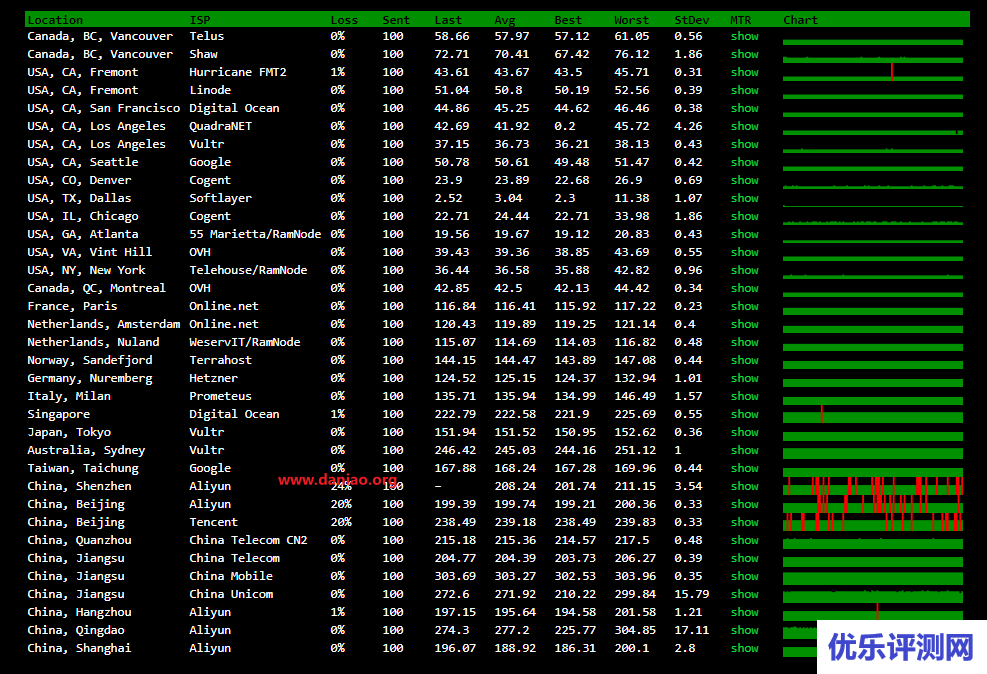Click the Loss column header

tap(344, 20)
